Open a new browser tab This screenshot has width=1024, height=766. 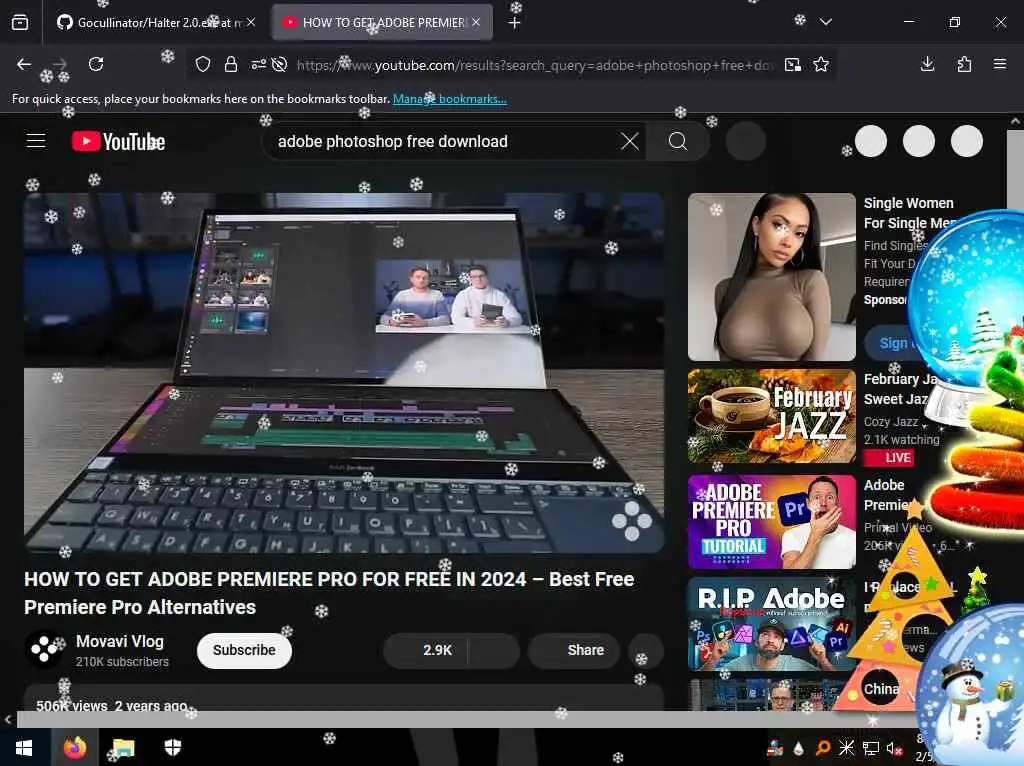tap(515, 23)
